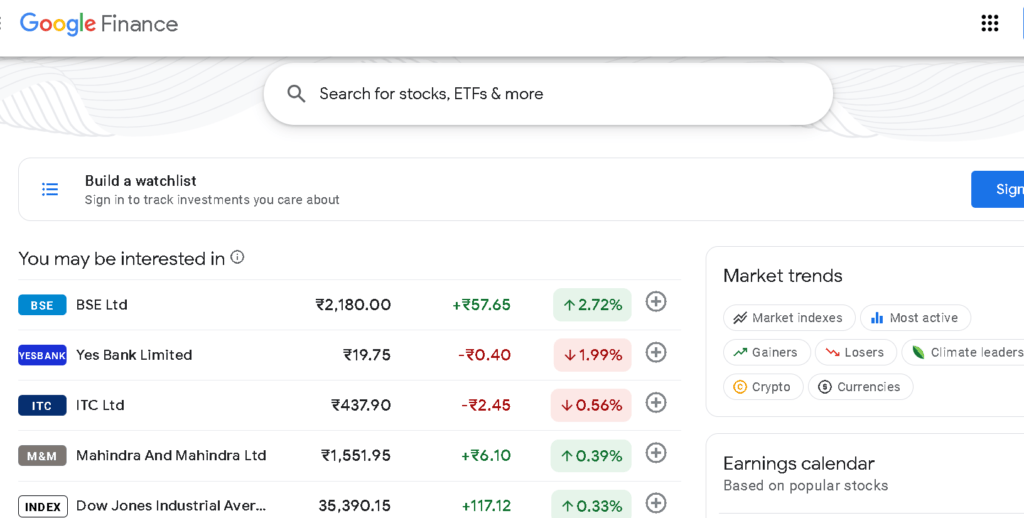Open Mahindra And Mahindra Ltd page
1024x518 pixels.
pos(171,456)
